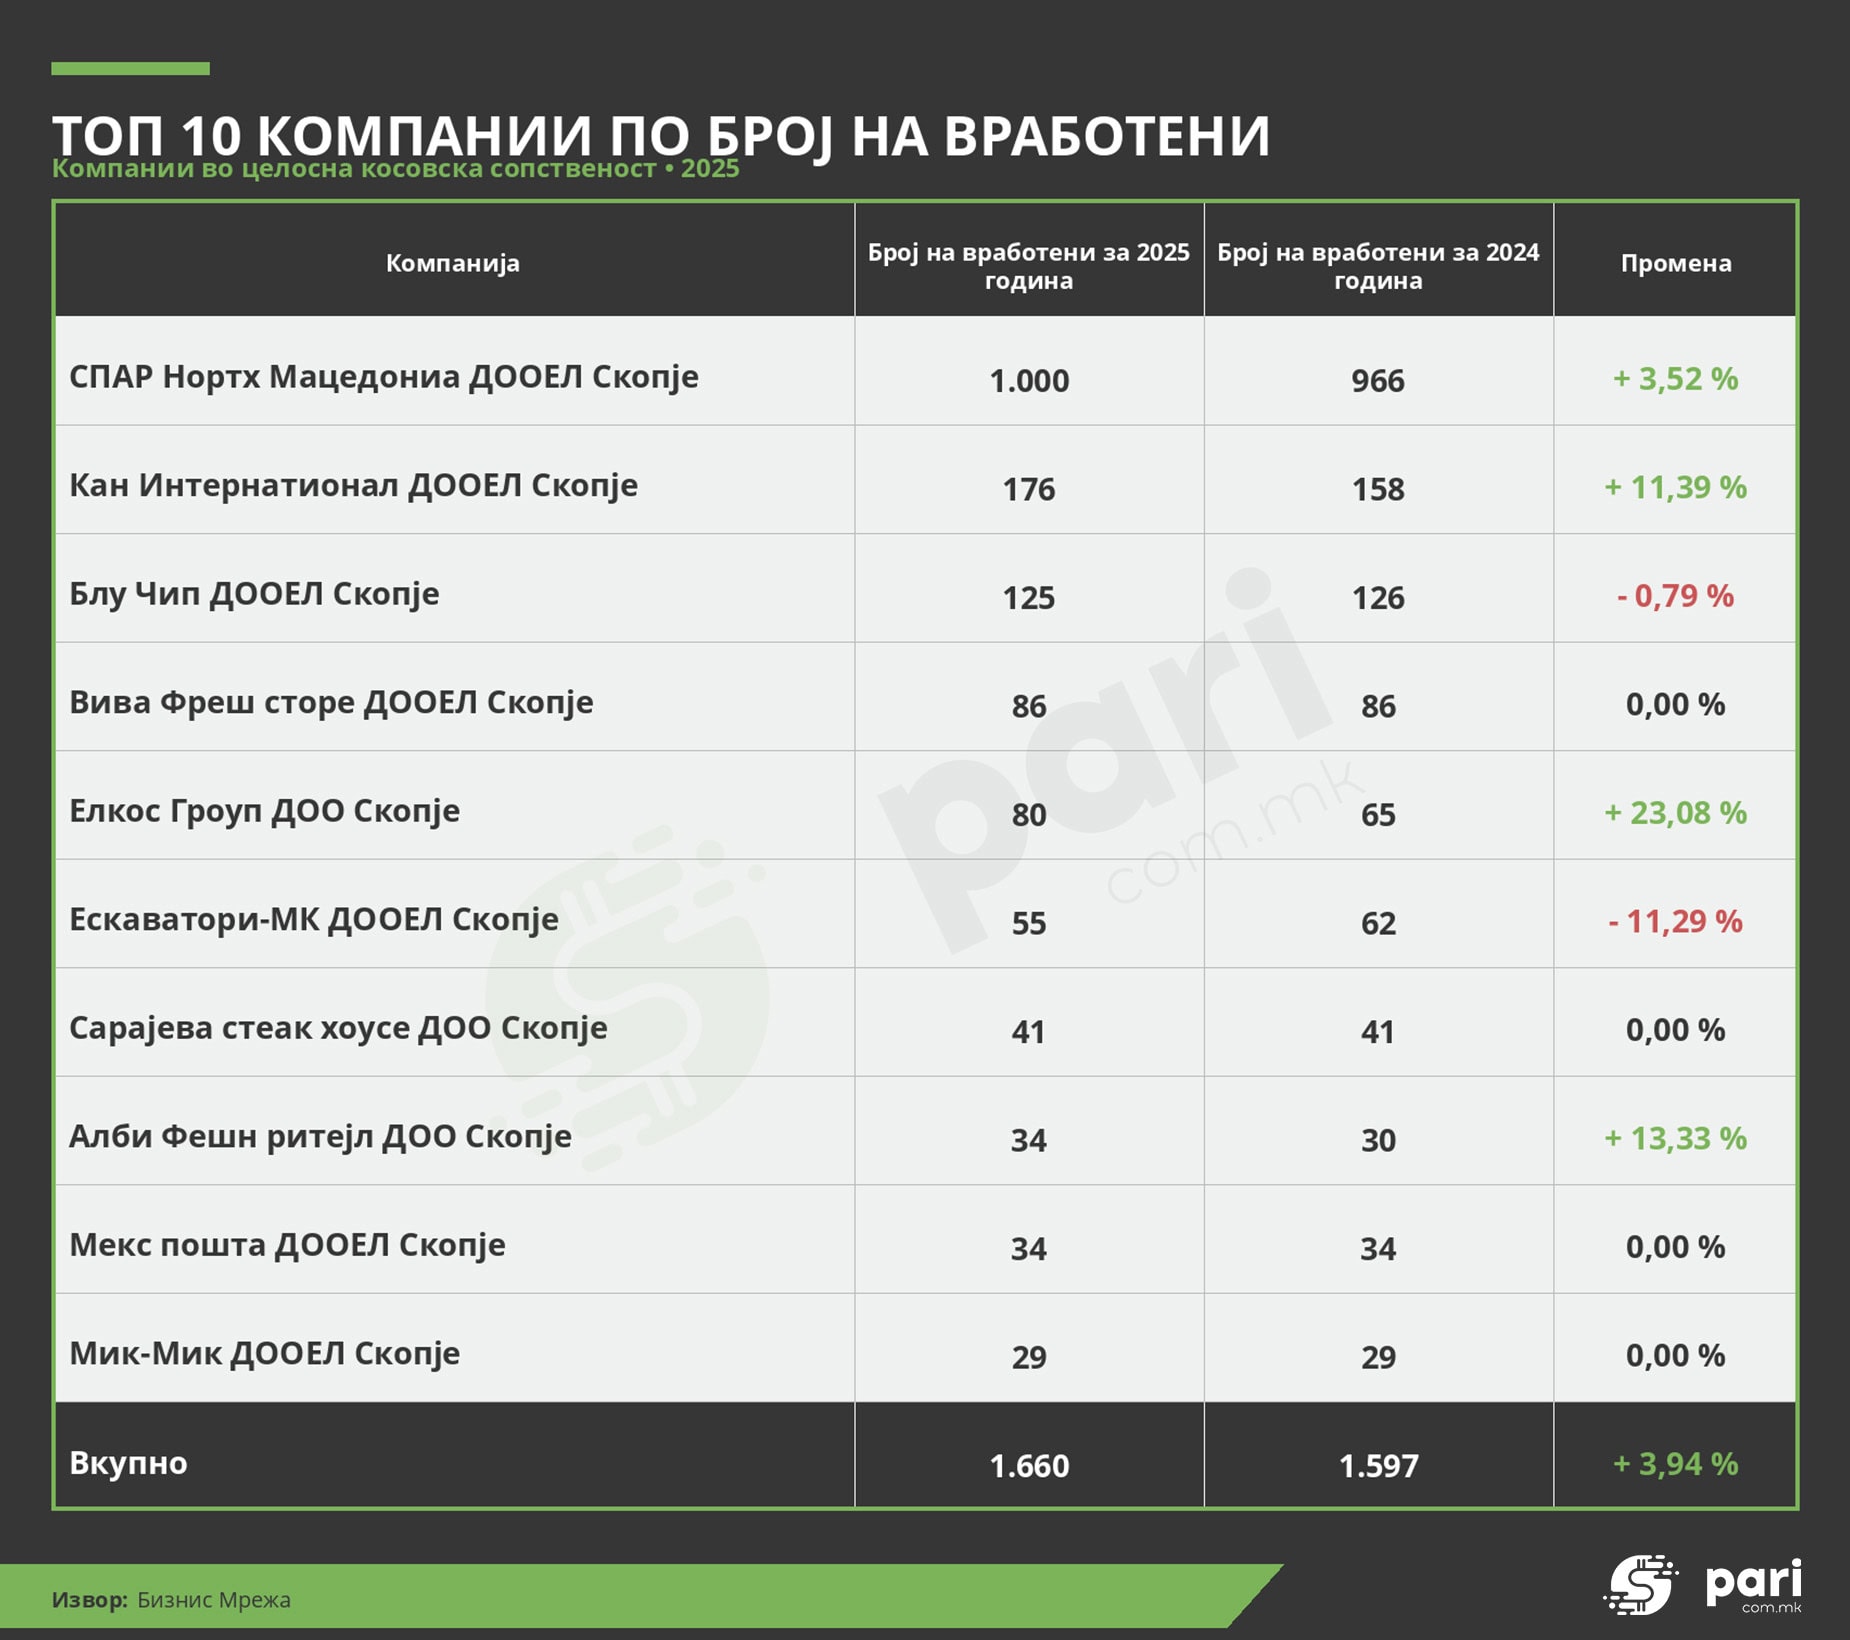This screenshot has height=1640, width=1850.
Task: Click the + 3,52 % change value
Action: 1676,379
